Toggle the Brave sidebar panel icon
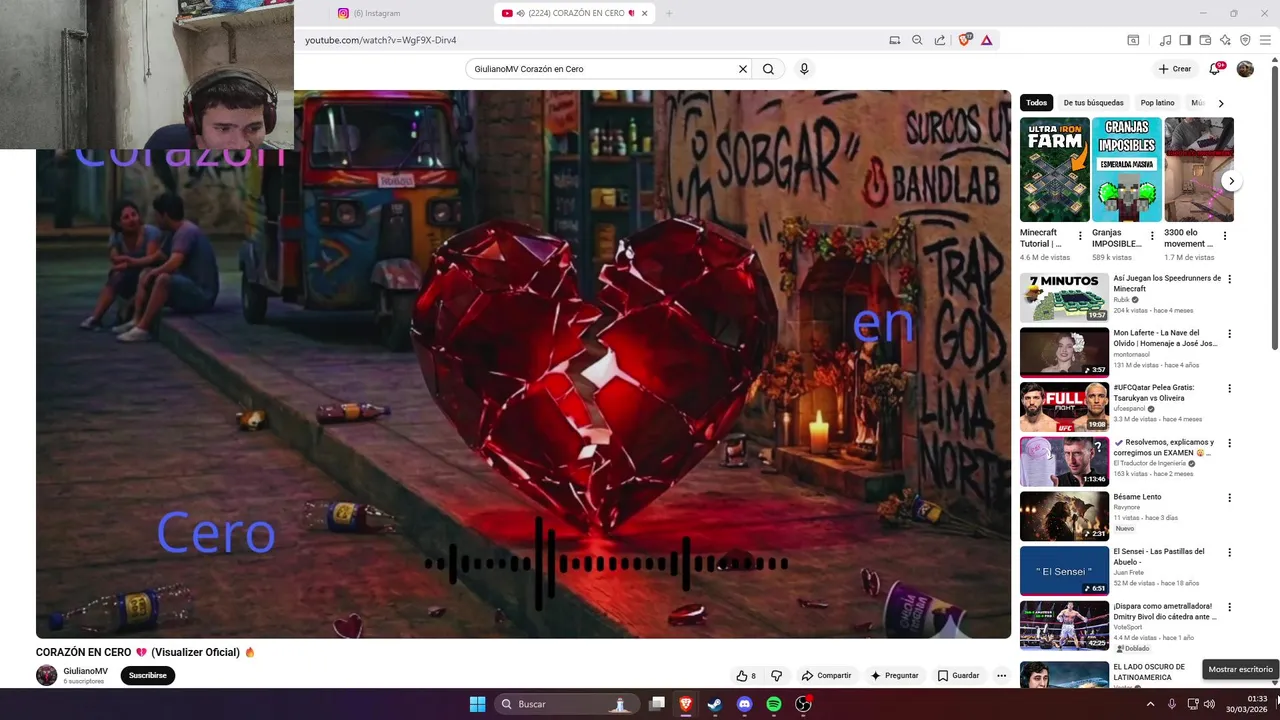This screenshot has width=1280, height=720. [x=1185, y=40]
